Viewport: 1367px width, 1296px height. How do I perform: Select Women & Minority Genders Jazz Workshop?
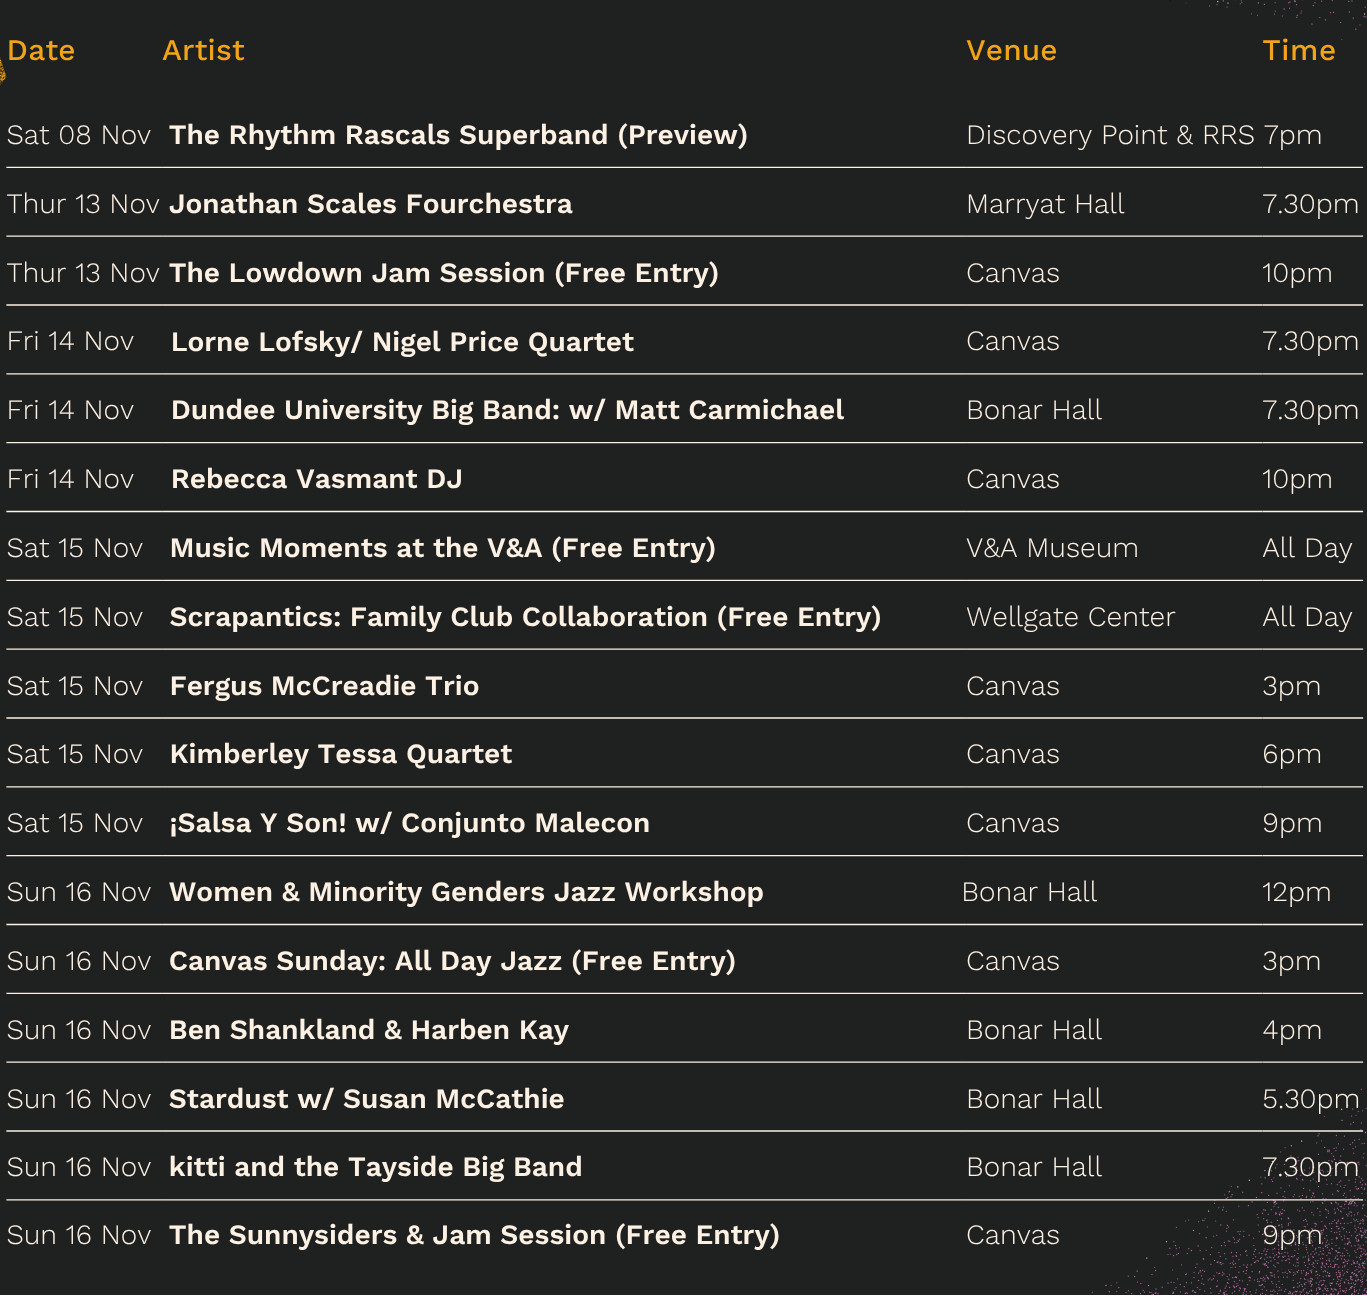[466, 892]
